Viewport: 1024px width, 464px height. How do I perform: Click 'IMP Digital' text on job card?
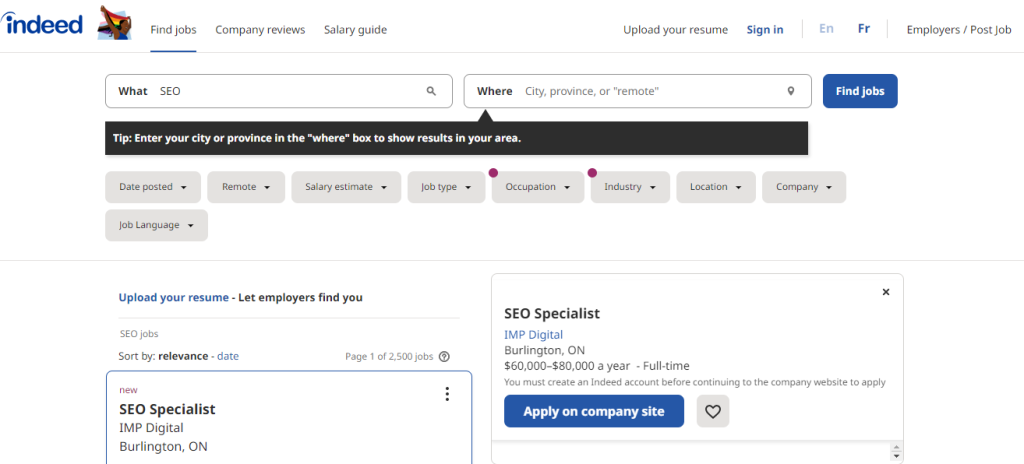tap(152, 428)
